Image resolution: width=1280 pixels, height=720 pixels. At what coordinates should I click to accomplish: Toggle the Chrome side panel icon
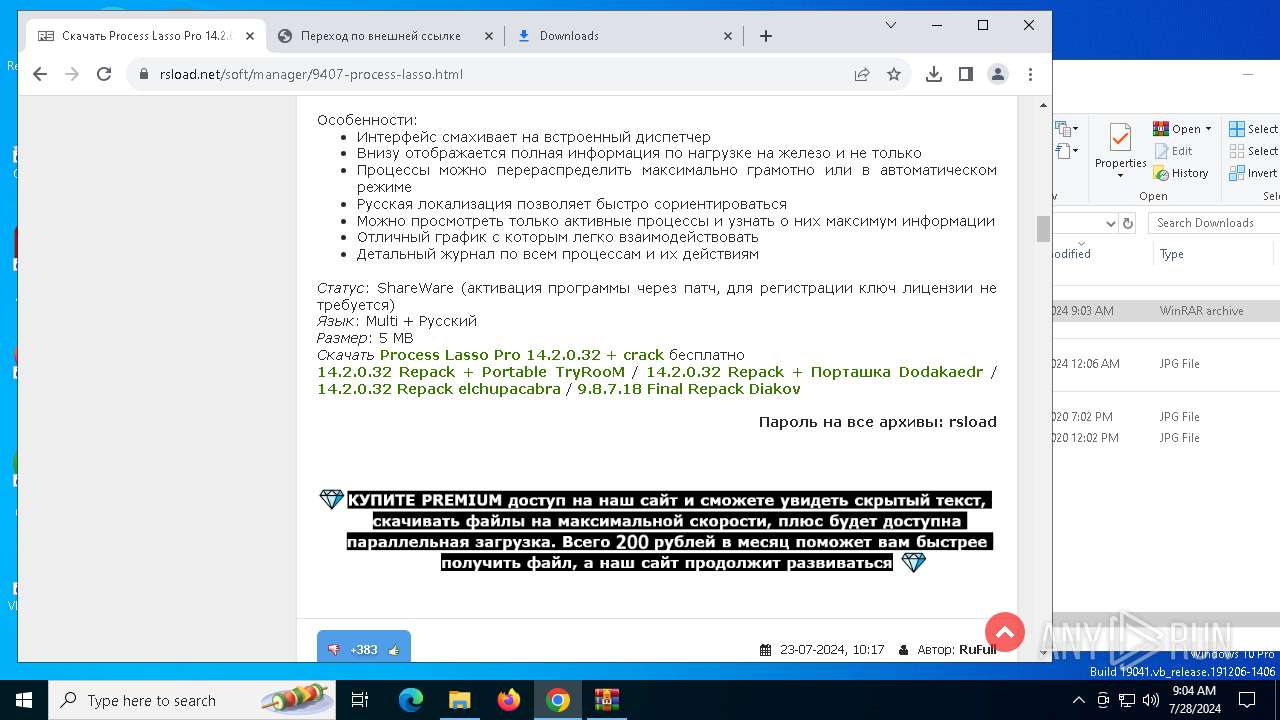(x=966, y=74)
